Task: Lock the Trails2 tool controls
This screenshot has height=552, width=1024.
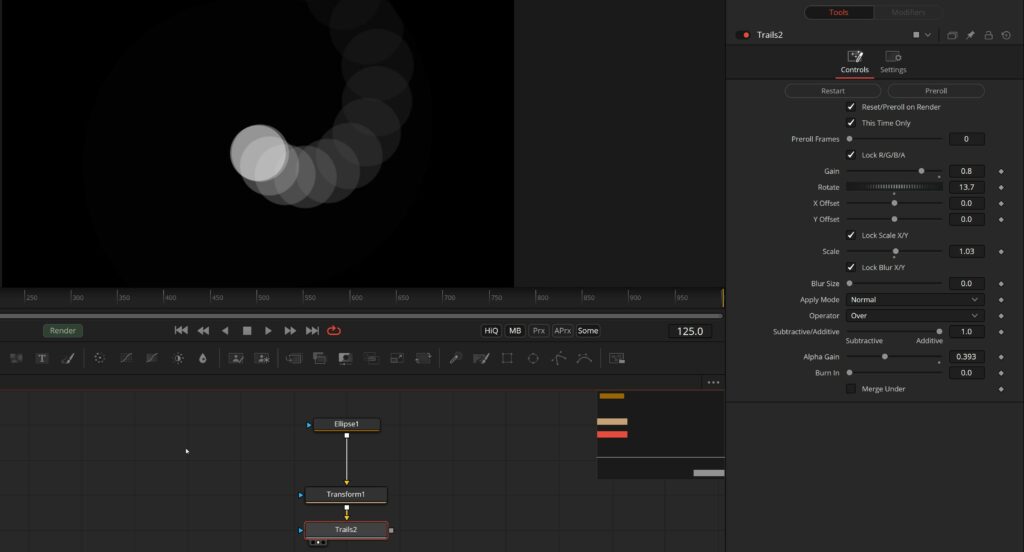Action: pyautogui.click(x=988, y=35)
